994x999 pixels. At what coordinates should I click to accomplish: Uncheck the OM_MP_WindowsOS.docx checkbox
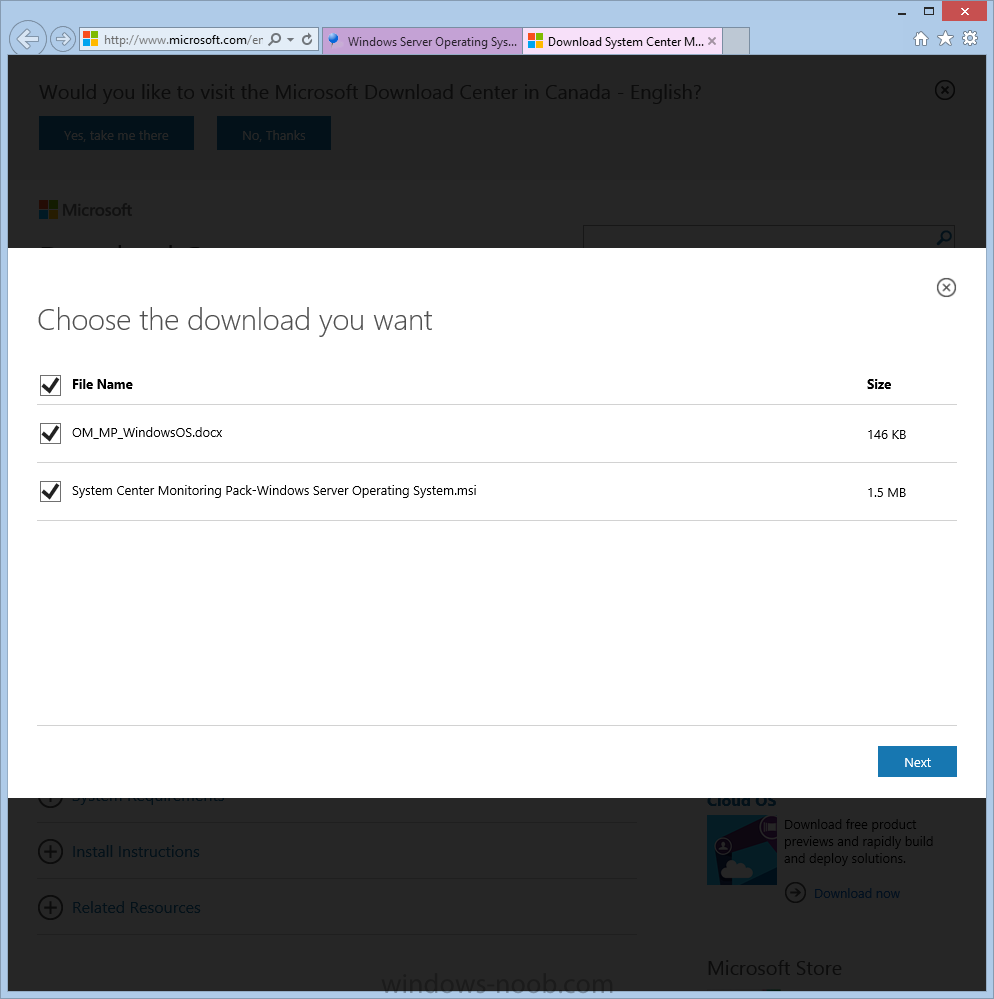[x=50, y=433]
